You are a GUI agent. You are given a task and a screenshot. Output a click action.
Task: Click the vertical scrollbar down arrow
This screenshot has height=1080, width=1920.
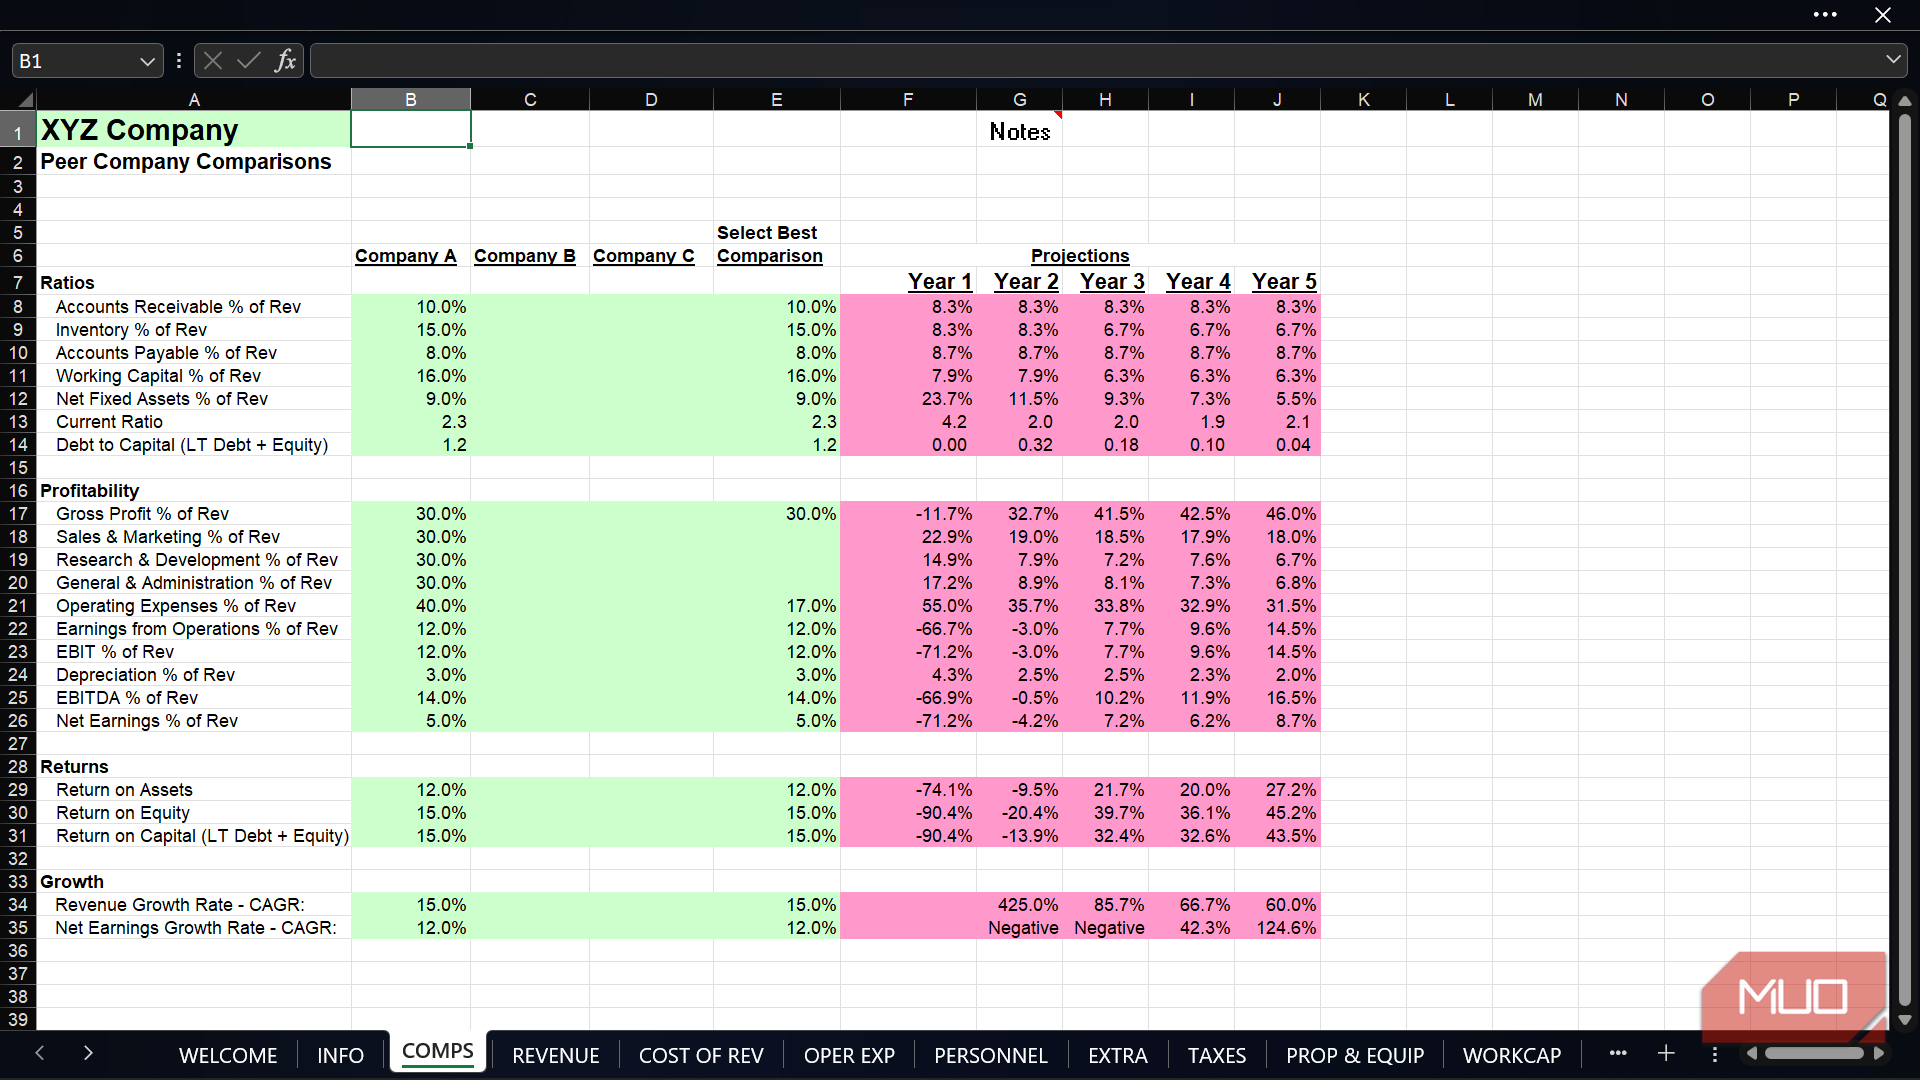(1905, 1020)
